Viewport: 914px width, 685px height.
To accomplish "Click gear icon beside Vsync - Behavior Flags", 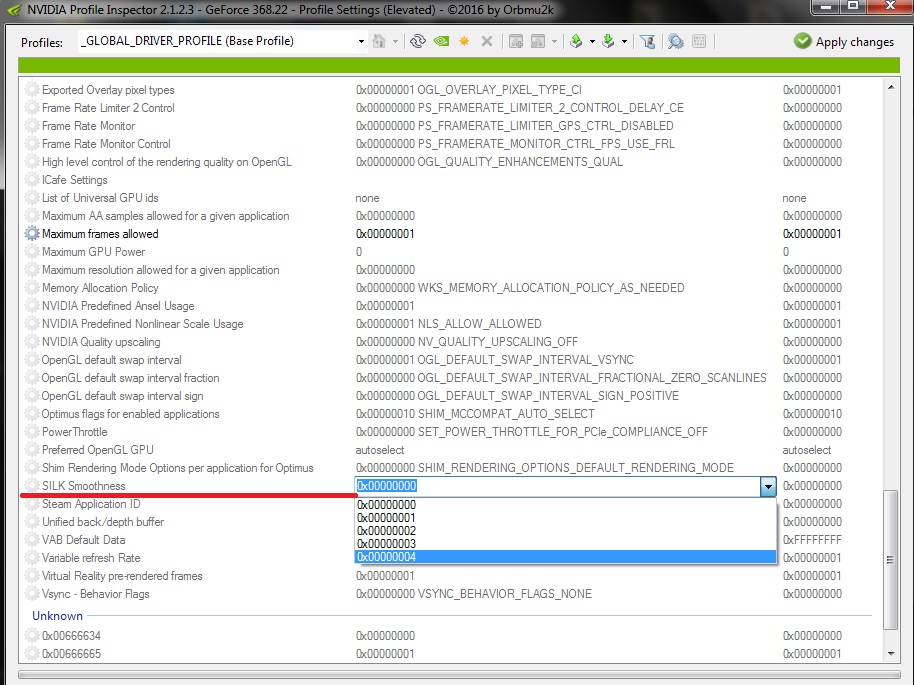I will pos(31,594).
